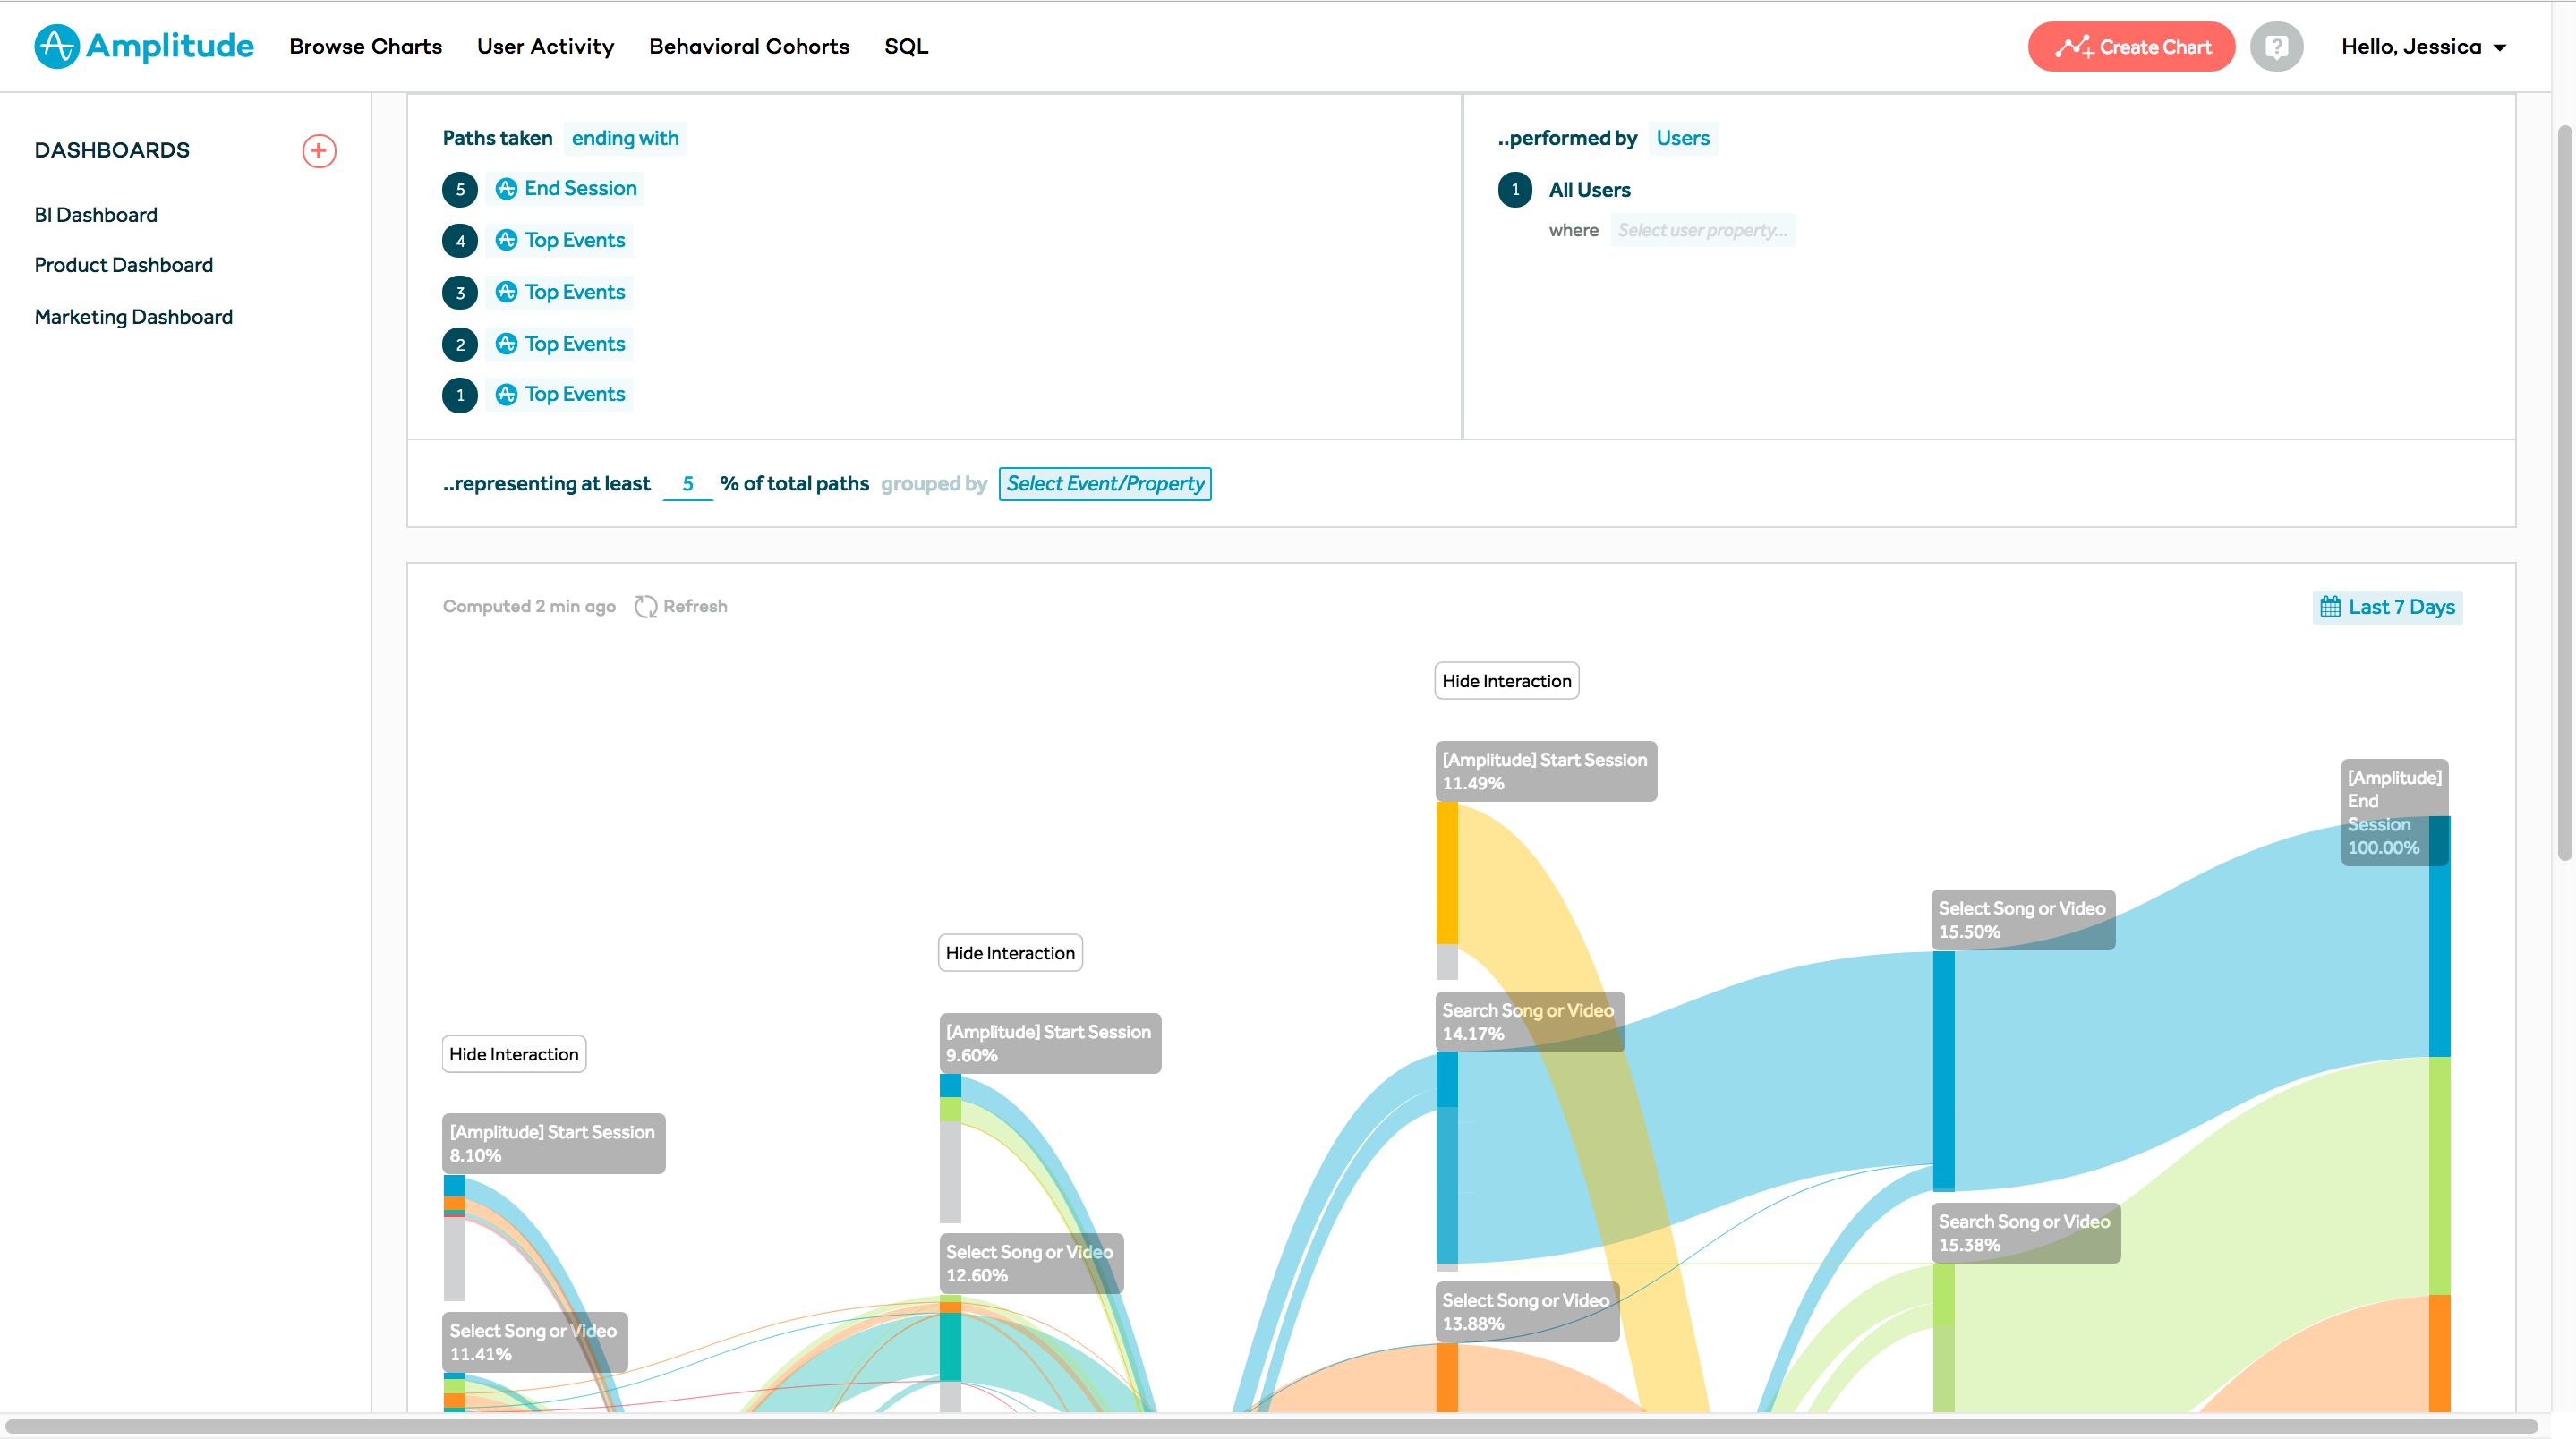
Task: Add a new dashboard with plus icon
Action: click(319, 151)
